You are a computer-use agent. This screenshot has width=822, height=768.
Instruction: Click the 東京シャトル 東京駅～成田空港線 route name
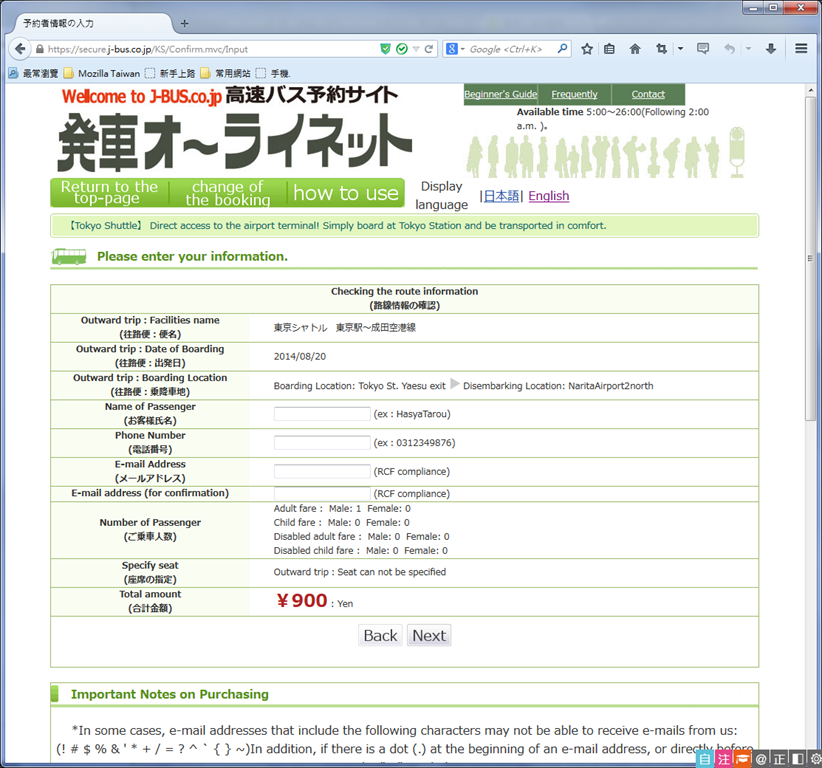click(x=344, y=328)
